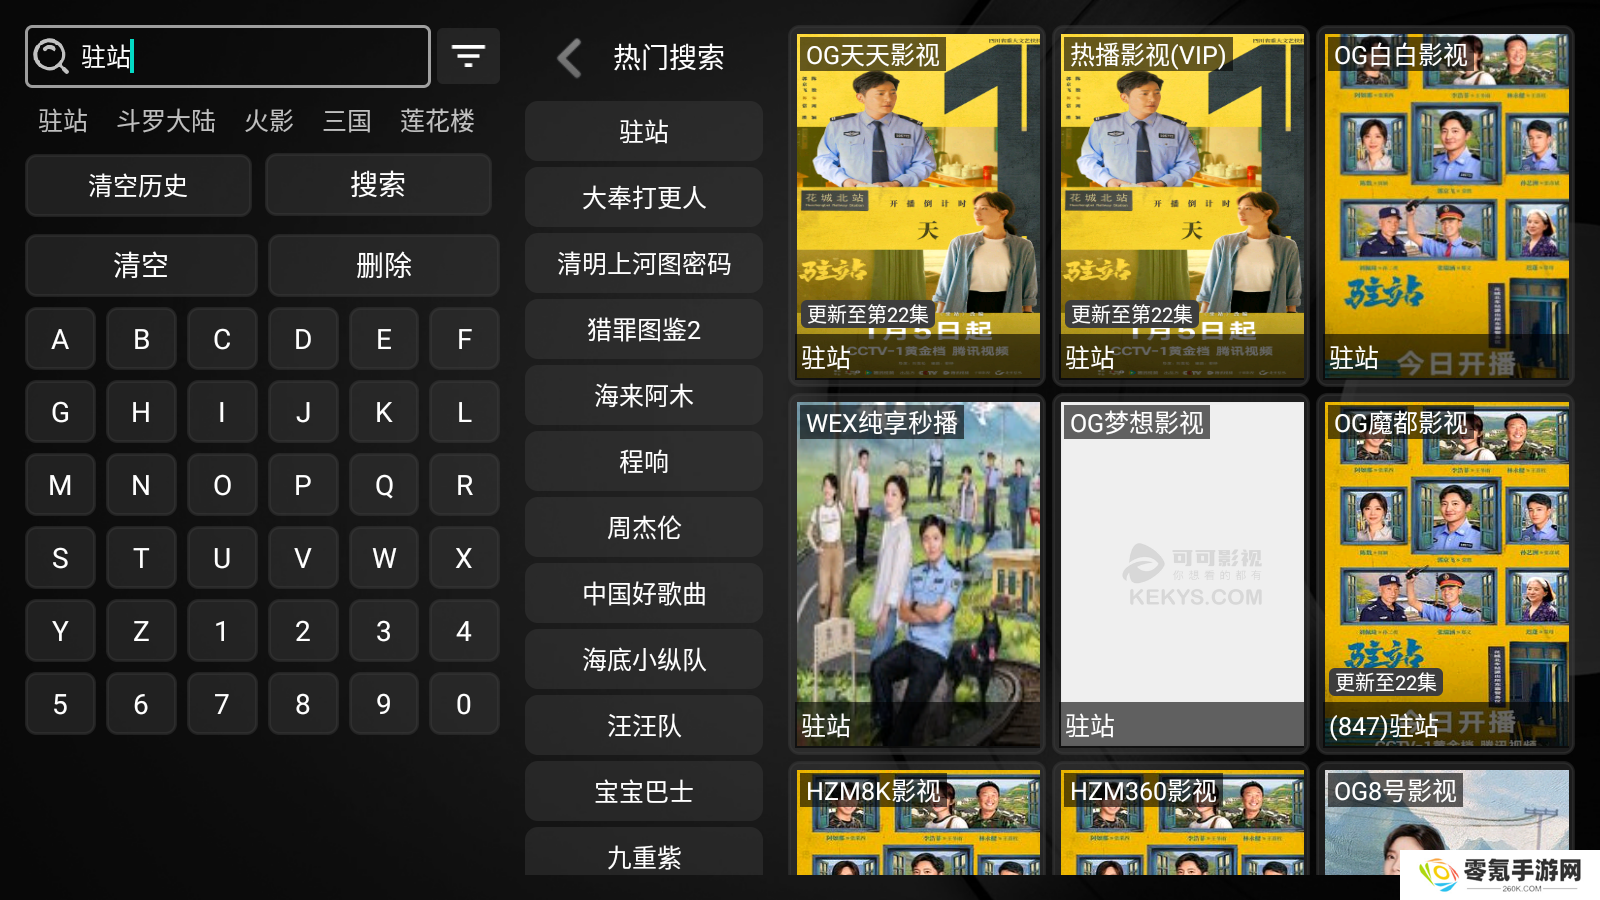Viewport: 1600px width, 900px height.
Task: Select hot search 汪汪队
Action: pos(644,725)
